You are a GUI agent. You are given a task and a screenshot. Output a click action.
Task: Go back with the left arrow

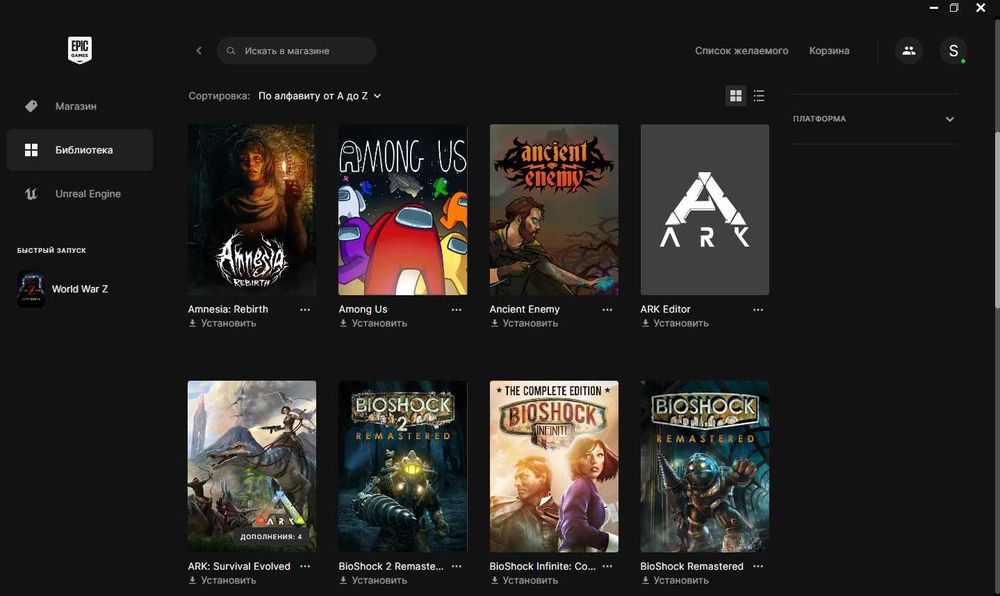[x=199, y=50]
